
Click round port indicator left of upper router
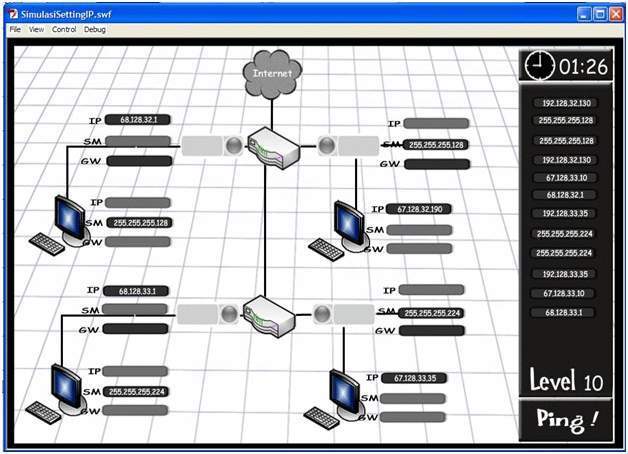click(234, 145)
